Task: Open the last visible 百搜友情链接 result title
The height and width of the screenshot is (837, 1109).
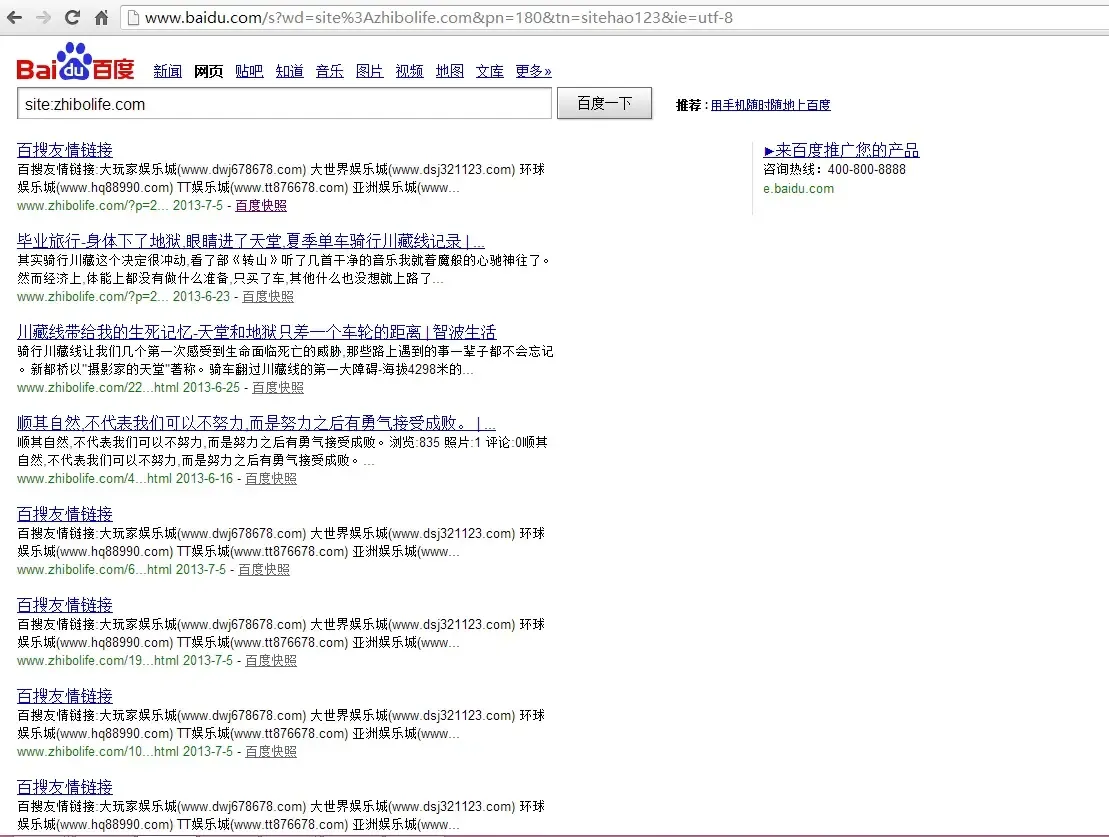Action: (x=65, y=787)
